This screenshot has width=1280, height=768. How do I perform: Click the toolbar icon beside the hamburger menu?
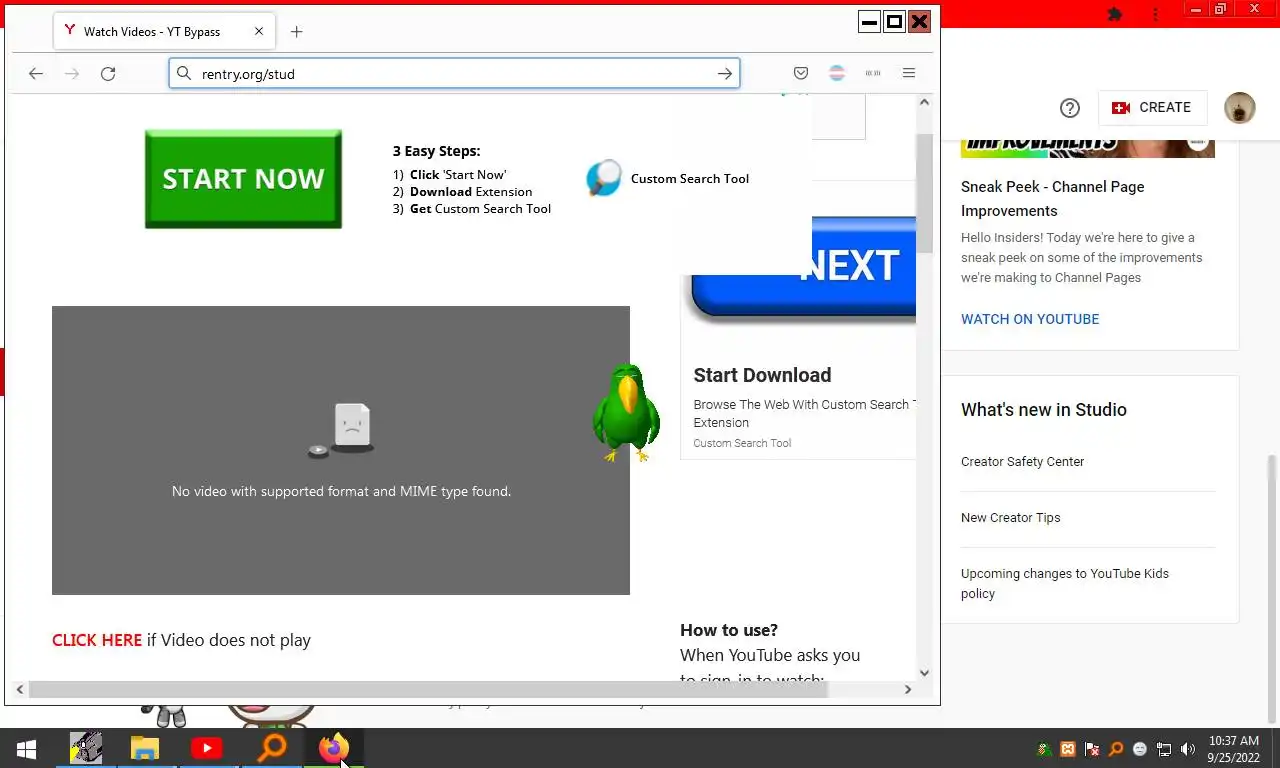tap(873, 73)
